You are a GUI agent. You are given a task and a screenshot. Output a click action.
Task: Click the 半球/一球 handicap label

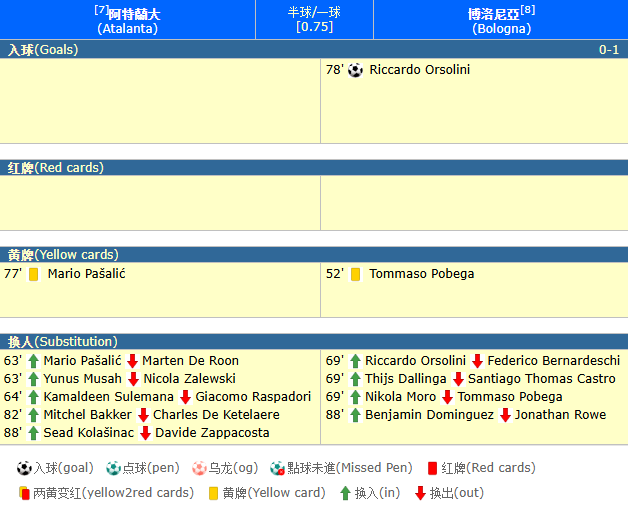click(x=314, y=12)
